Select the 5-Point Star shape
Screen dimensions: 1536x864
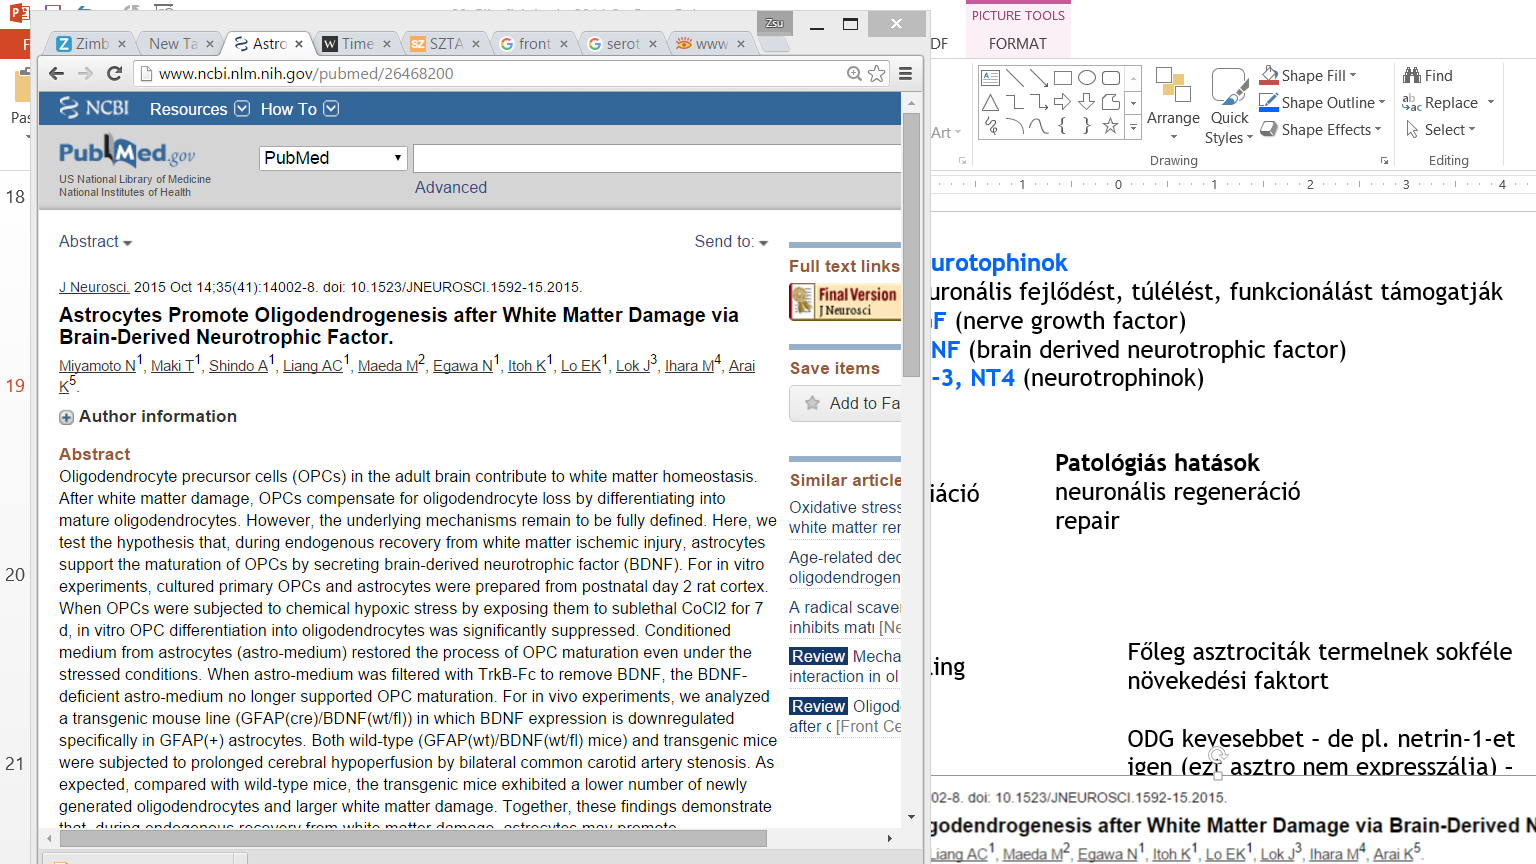(1110, 126)
